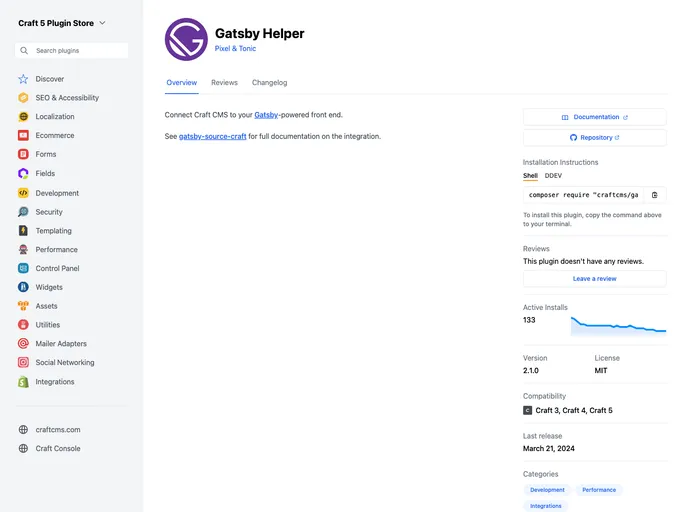The height and width of the screenshot is (512, 688).
Task: Click the Integrations Shopify-style icon
Action: click(23, 382)
